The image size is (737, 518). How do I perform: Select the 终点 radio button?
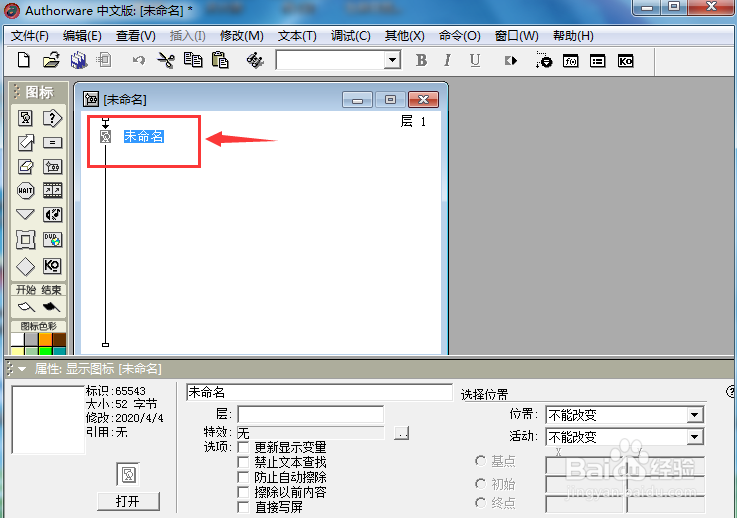click(x=480, y=503)
